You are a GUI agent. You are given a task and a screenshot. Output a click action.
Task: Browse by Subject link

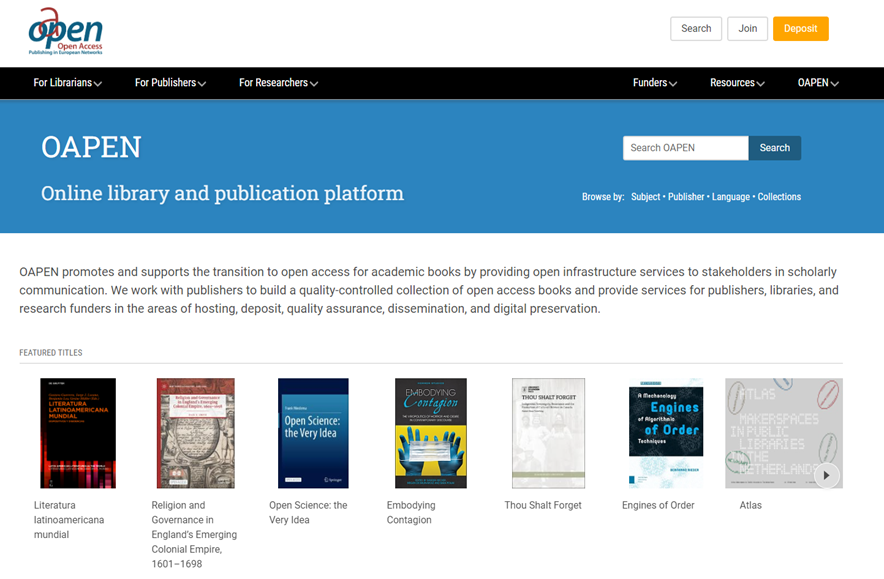pyautogui.click(x=646, y=197)
